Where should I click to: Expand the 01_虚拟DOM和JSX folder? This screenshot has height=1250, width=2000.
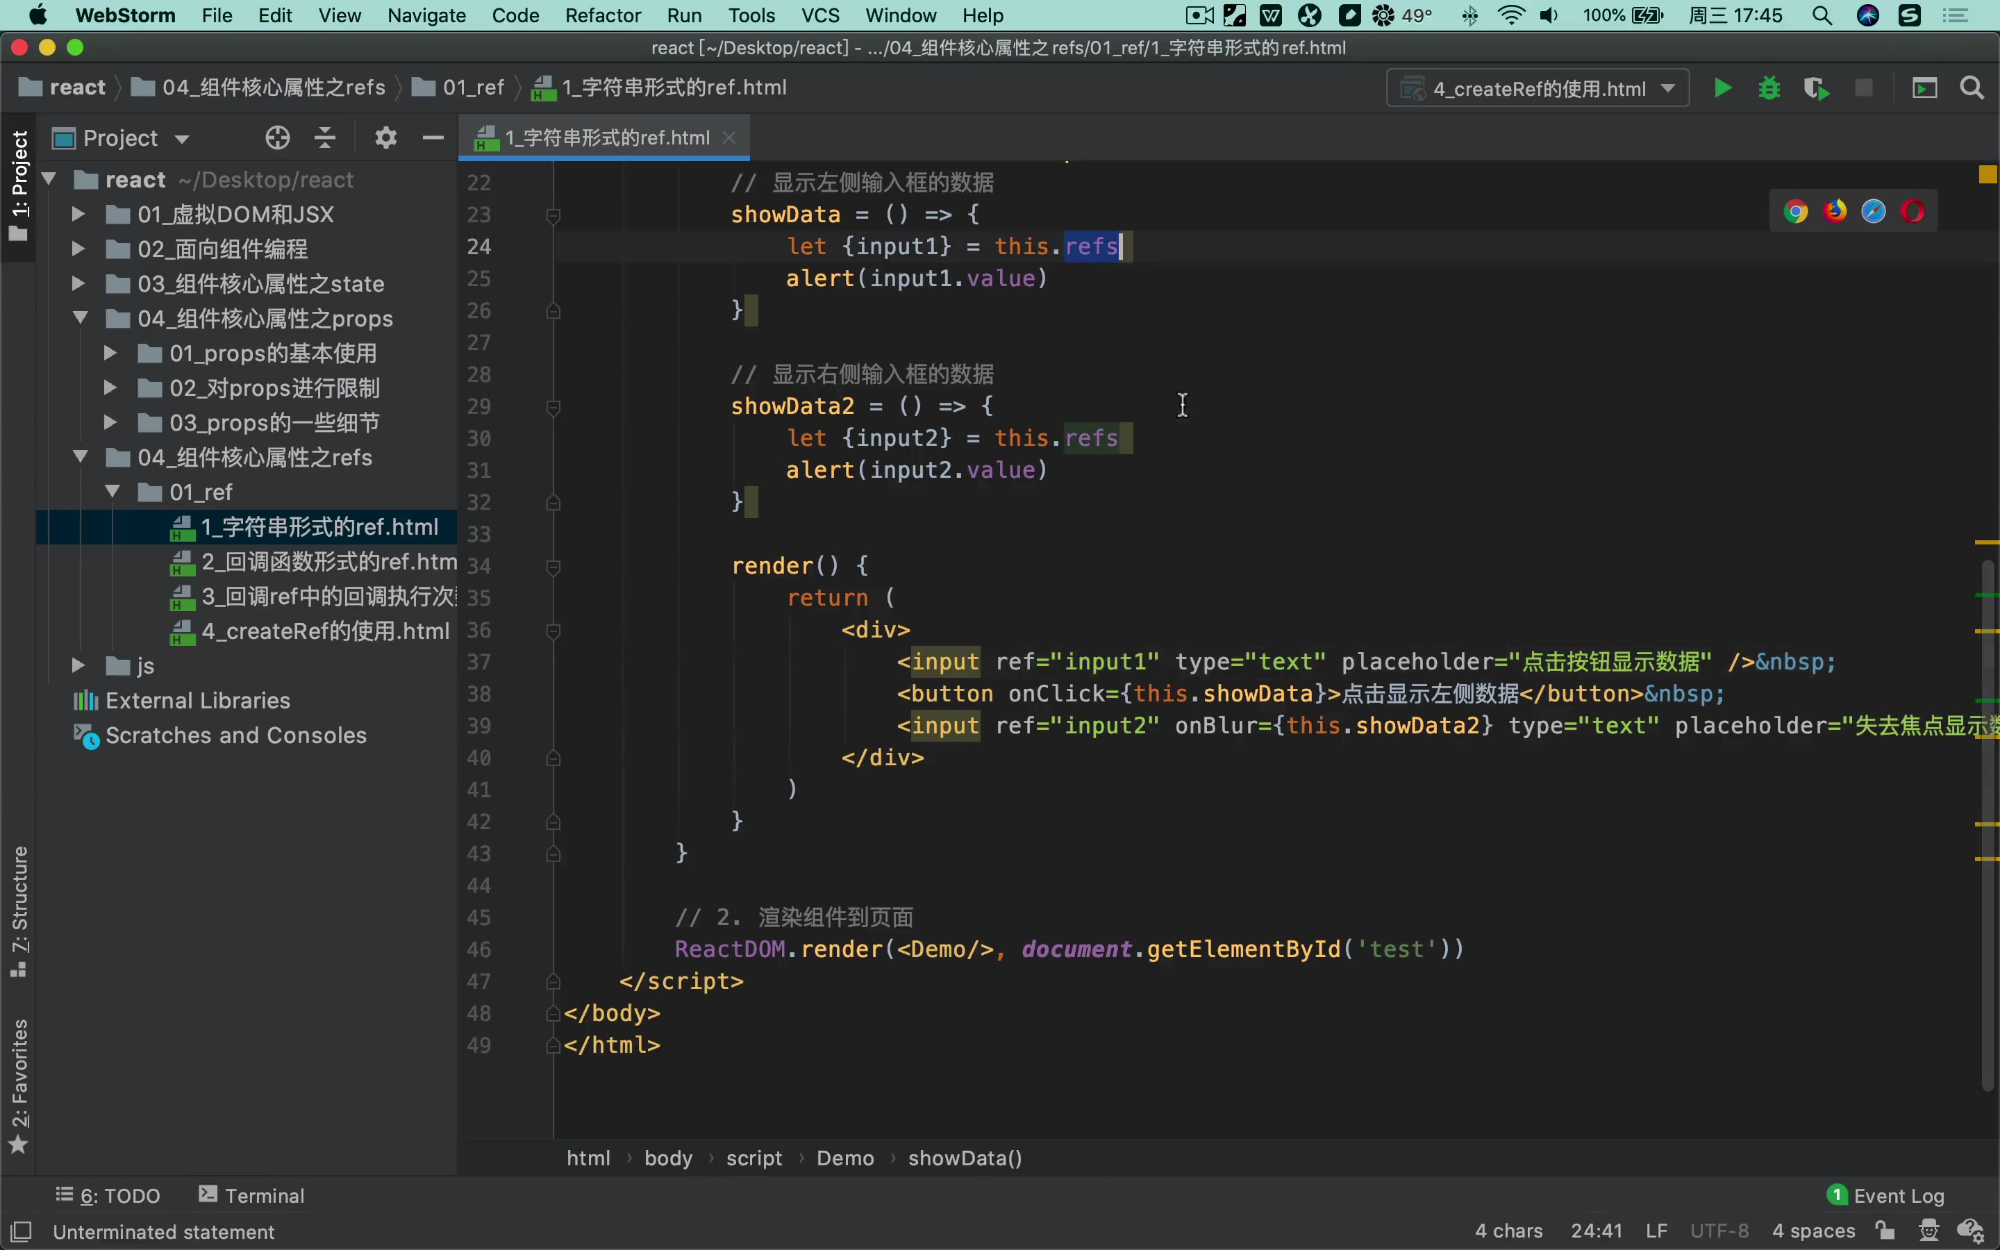78,214
